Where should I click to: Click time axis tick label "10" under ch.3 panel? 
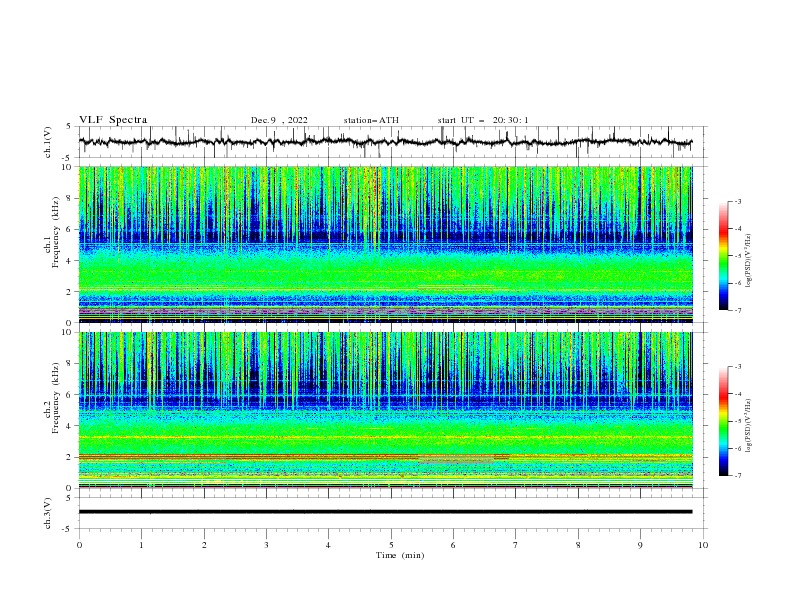pos(703,545)
